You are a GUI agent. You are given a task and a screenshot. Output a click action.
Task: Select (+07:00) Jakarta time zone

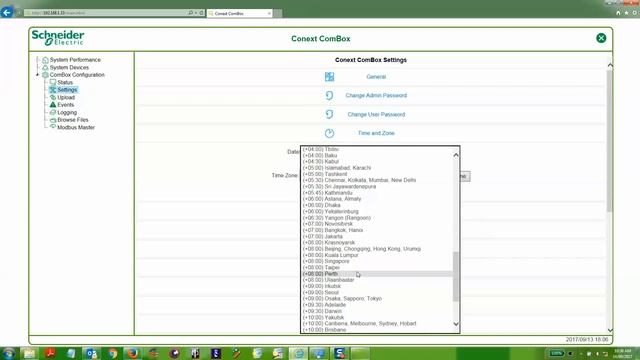coord(377,236)
